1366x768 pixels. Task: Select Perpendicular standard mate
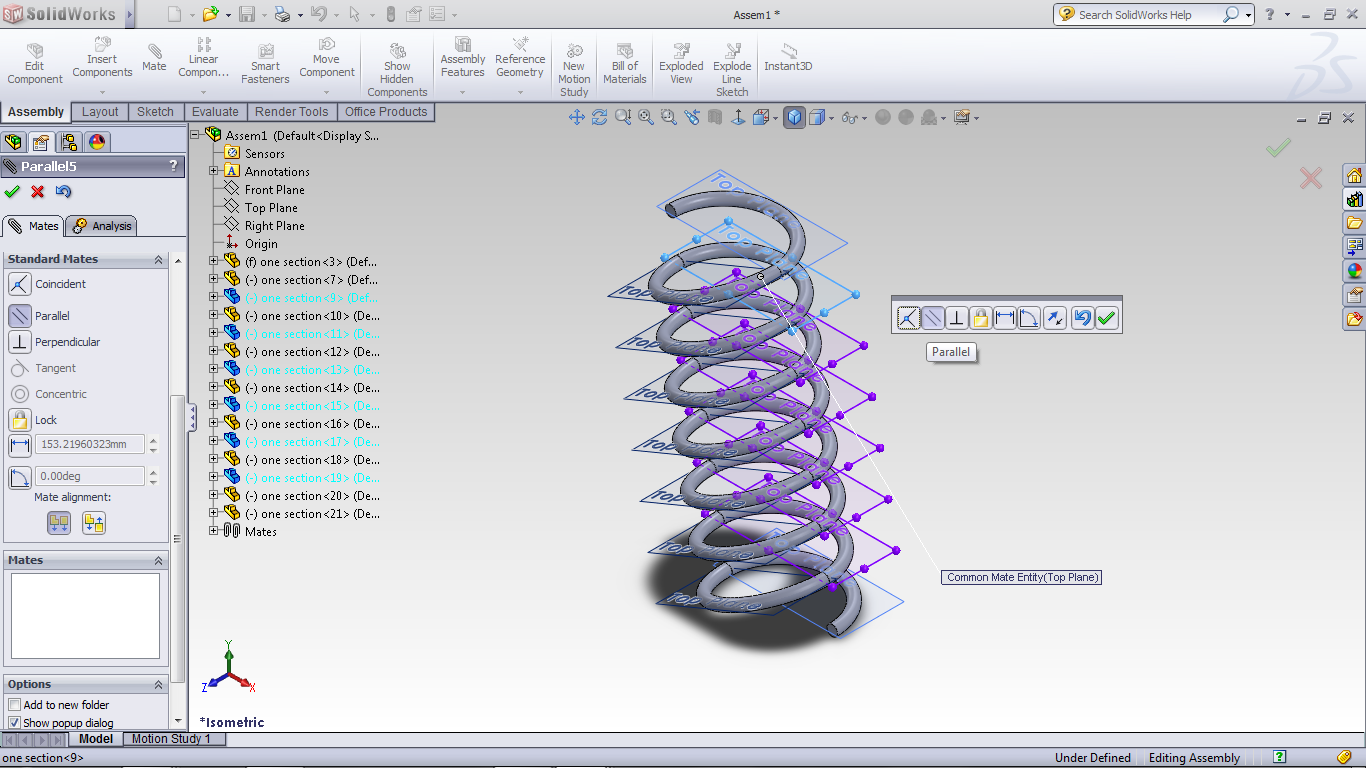coord(55,342)
